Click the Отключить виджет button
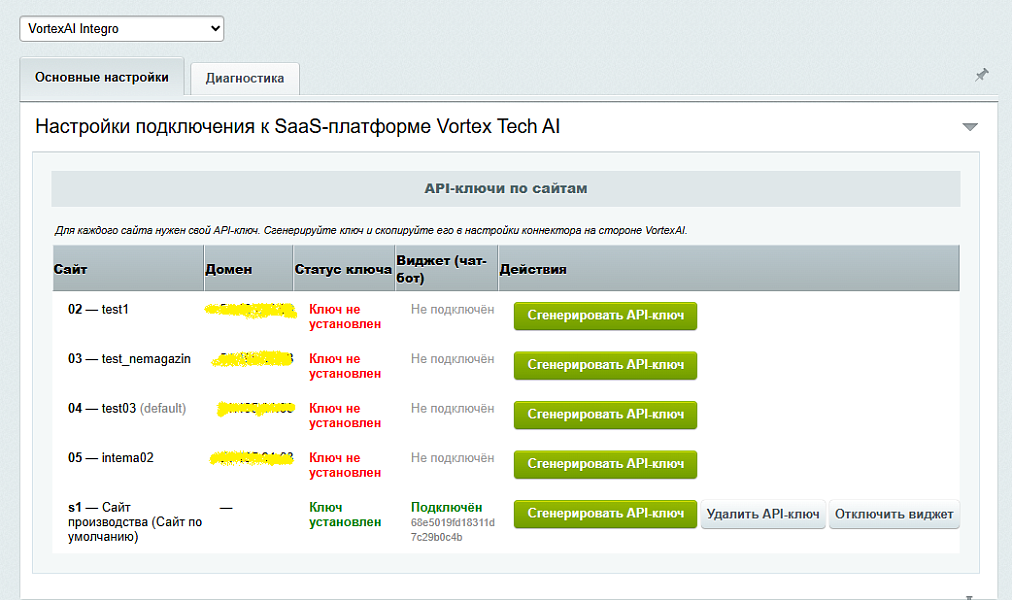The image size is (1012, 600). pyautogui.click(x=894, y=514)
